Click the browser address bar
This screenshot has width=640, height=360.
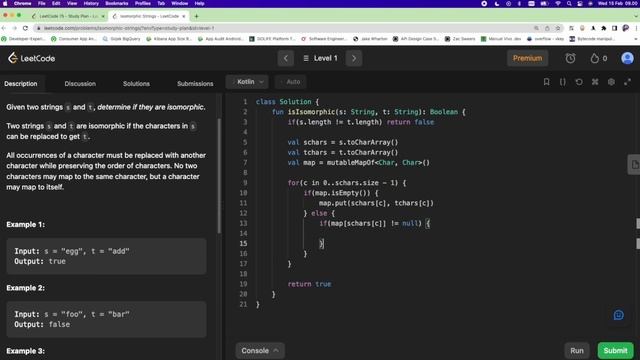coord(286,28)
